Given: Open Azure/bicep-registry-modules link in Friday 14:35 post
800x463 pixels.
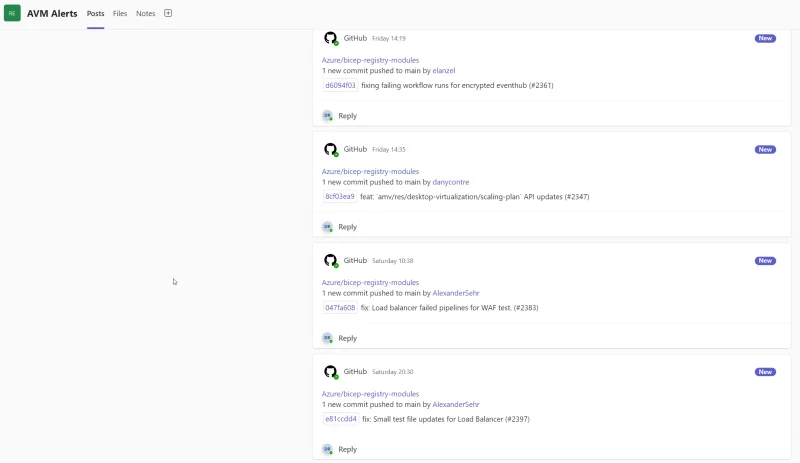Looking at the screenshot, I should (370, 172).
